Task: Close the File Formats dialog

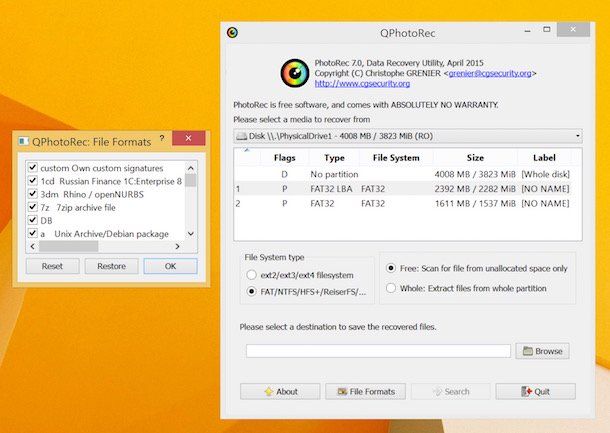Action: pyautogui.click(x=187, y=140)
